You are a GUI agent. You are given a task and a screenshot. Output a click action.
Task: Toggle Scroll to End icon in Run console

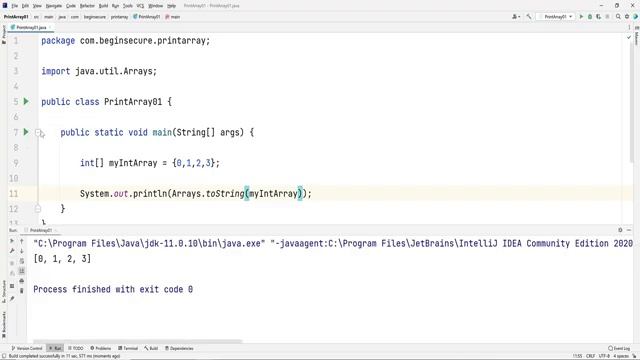(x=22, y=271)
